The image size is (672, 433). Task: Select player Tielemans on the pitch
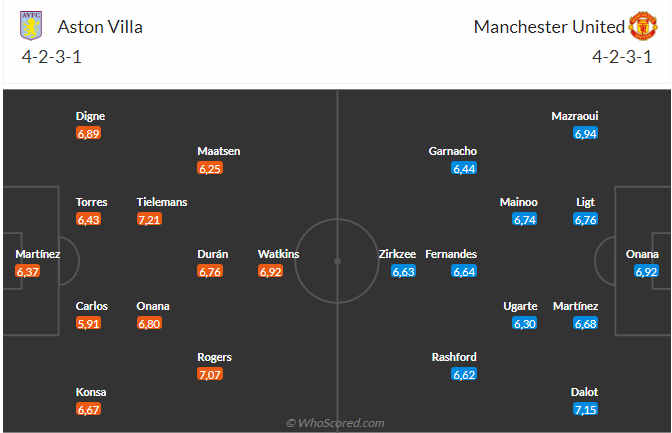pyautogui.click(x=162, y=202)
